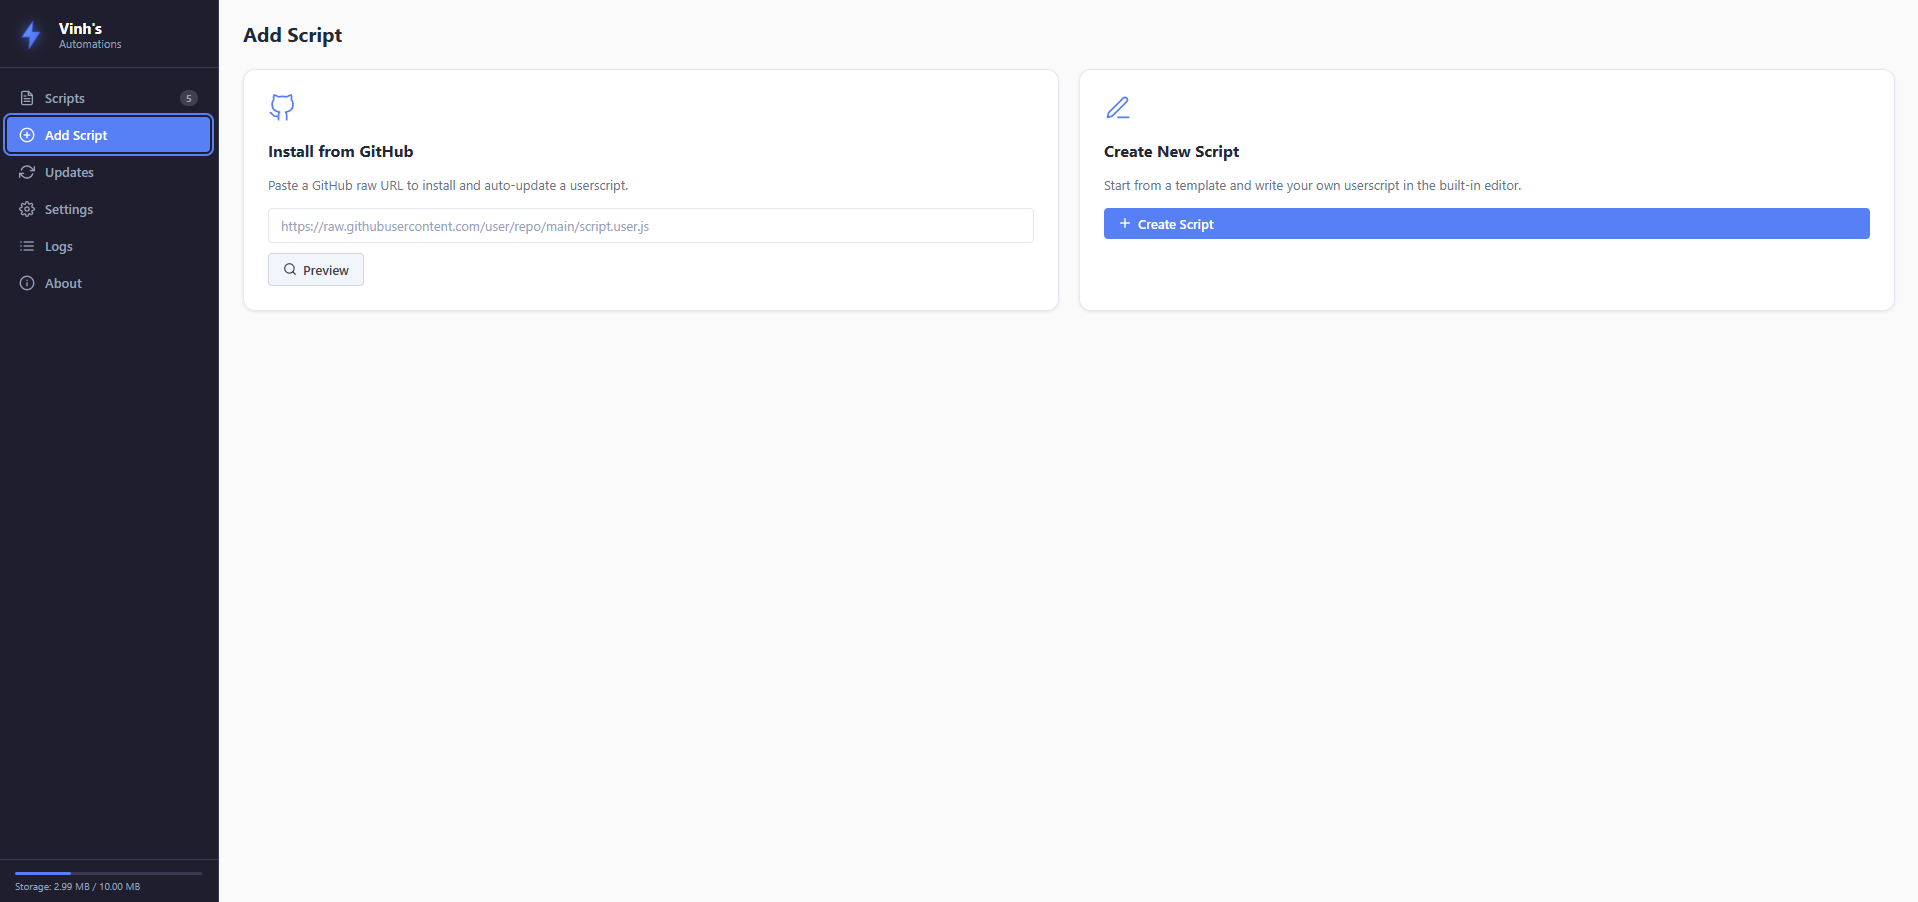This screenshot has width=1918, height=902.
Task: Click the Preview button
Action: (316, 270)
